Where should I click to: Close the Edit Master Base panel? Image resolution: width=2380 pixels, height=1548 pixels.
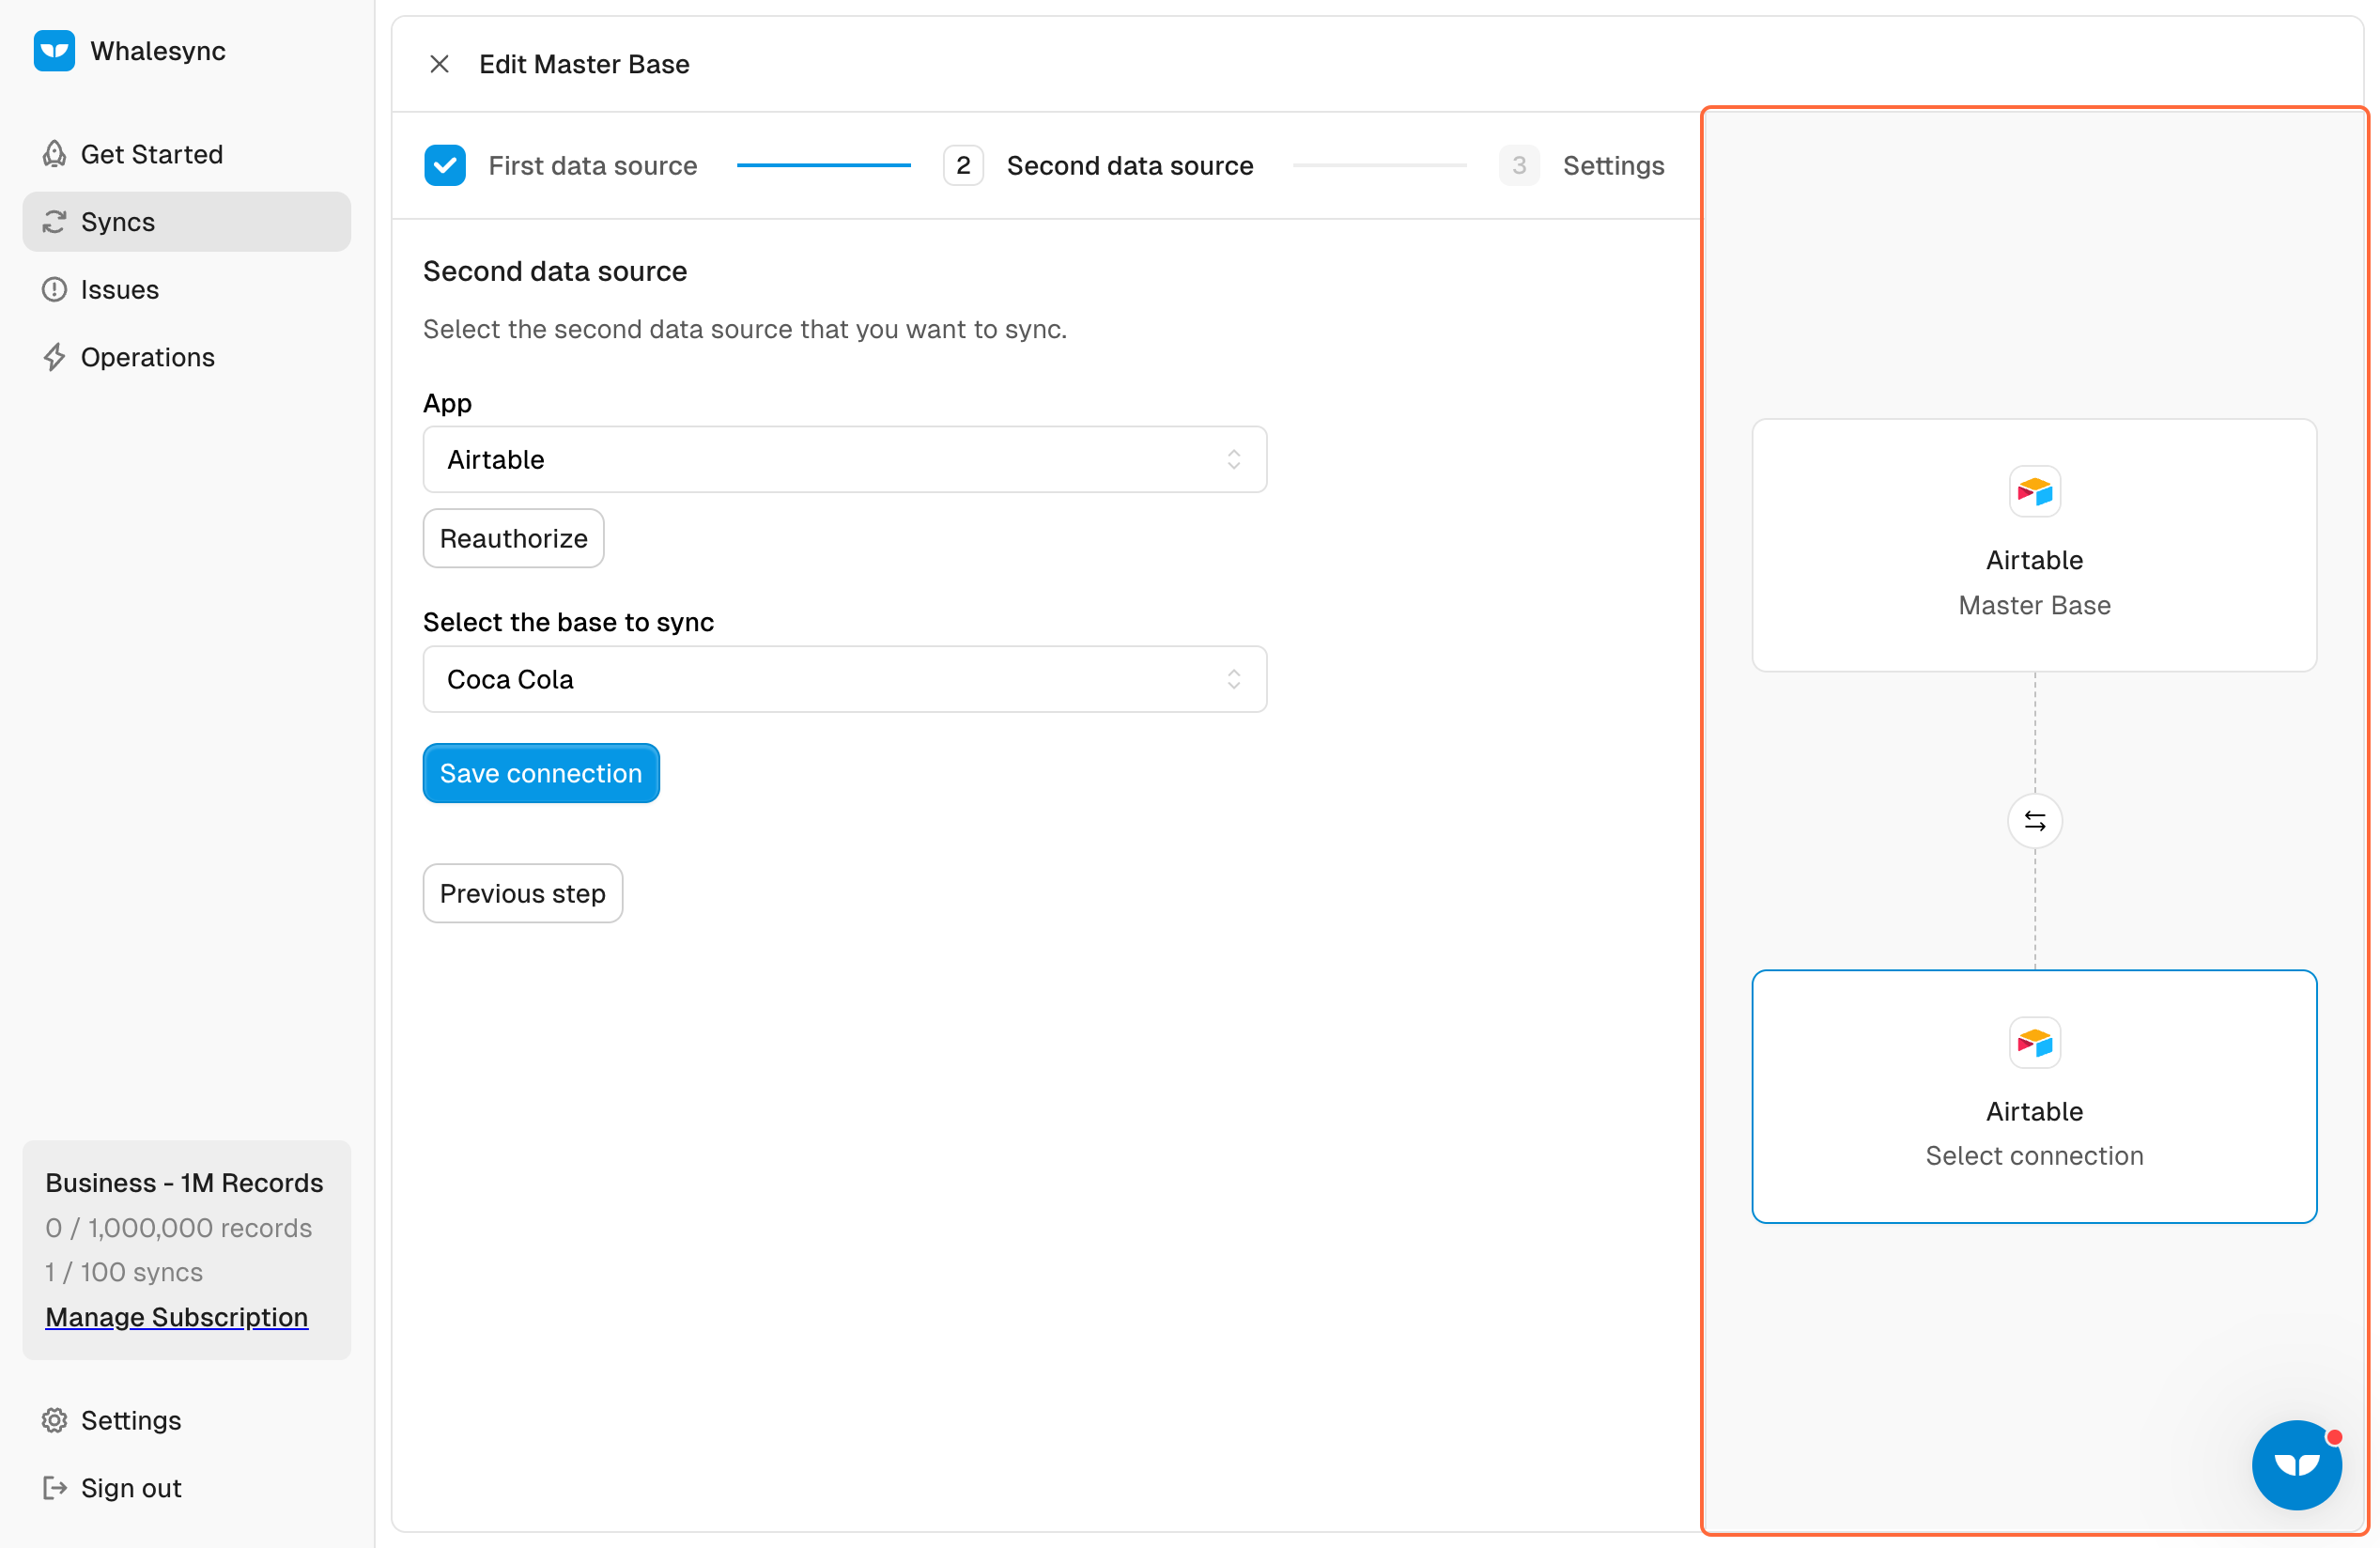point(439,64)
